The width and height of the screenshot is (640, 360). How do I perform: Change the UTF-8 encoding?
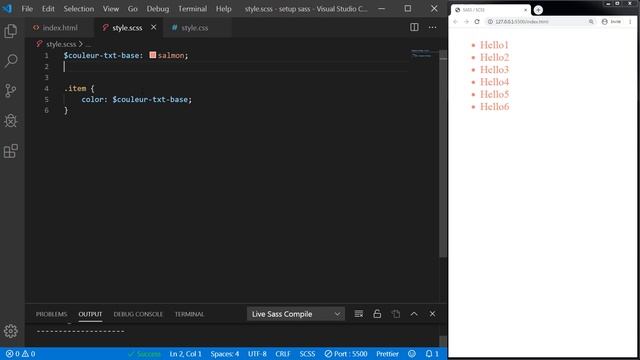click(257, 354)
